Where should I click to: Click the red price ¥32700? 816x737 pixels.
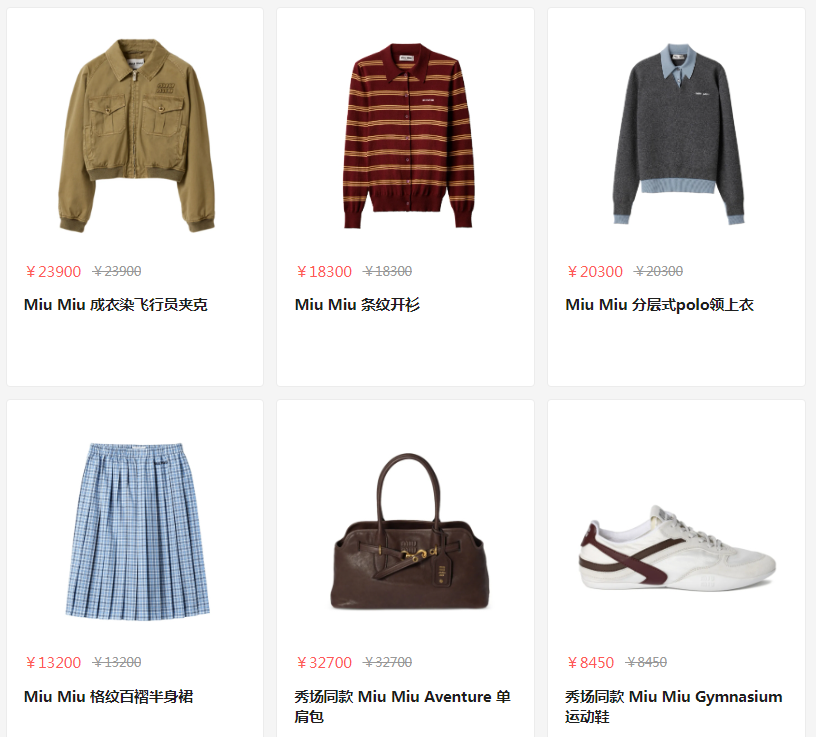point(324,663)
